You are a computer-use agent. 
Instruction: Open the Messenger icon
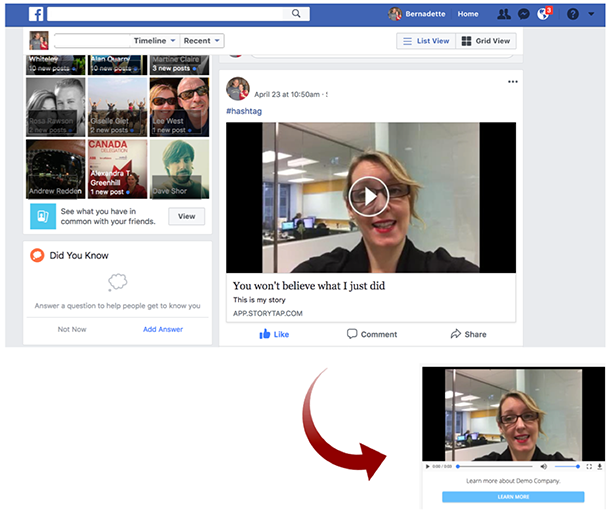point(523,14)
